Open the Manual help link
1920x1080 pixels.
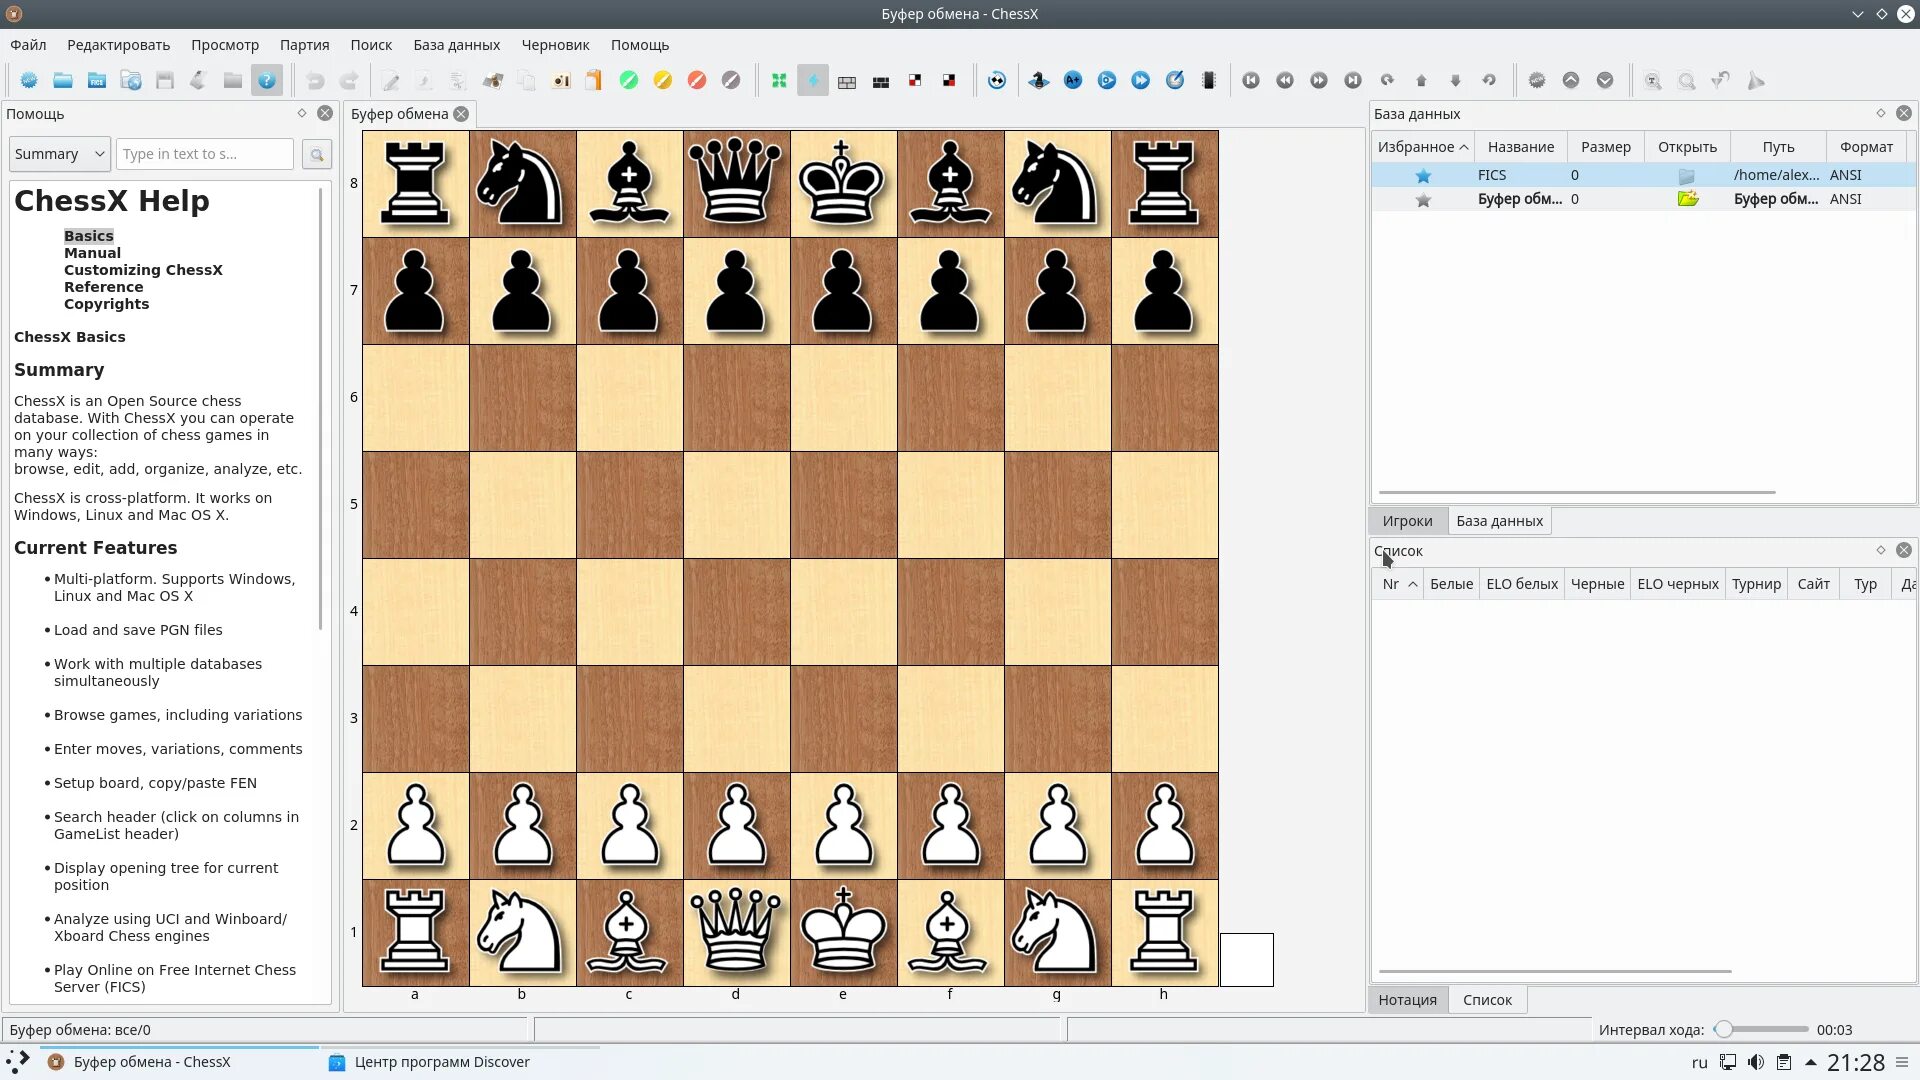(92, 253)
